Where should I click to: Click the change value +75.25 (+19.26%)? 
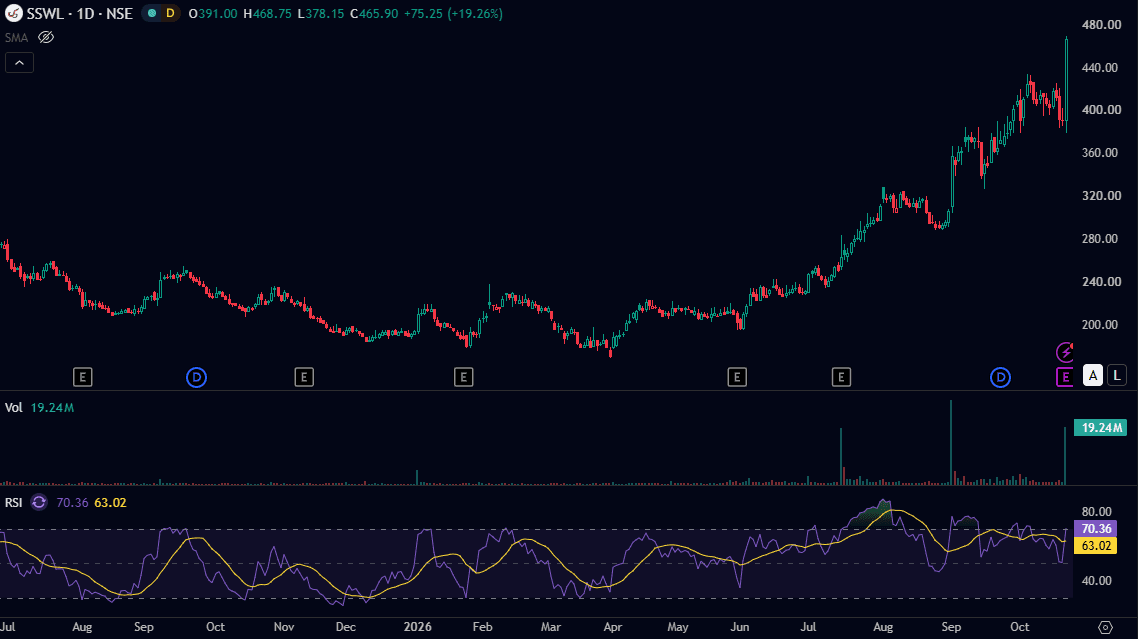click(x=454, y=14)
